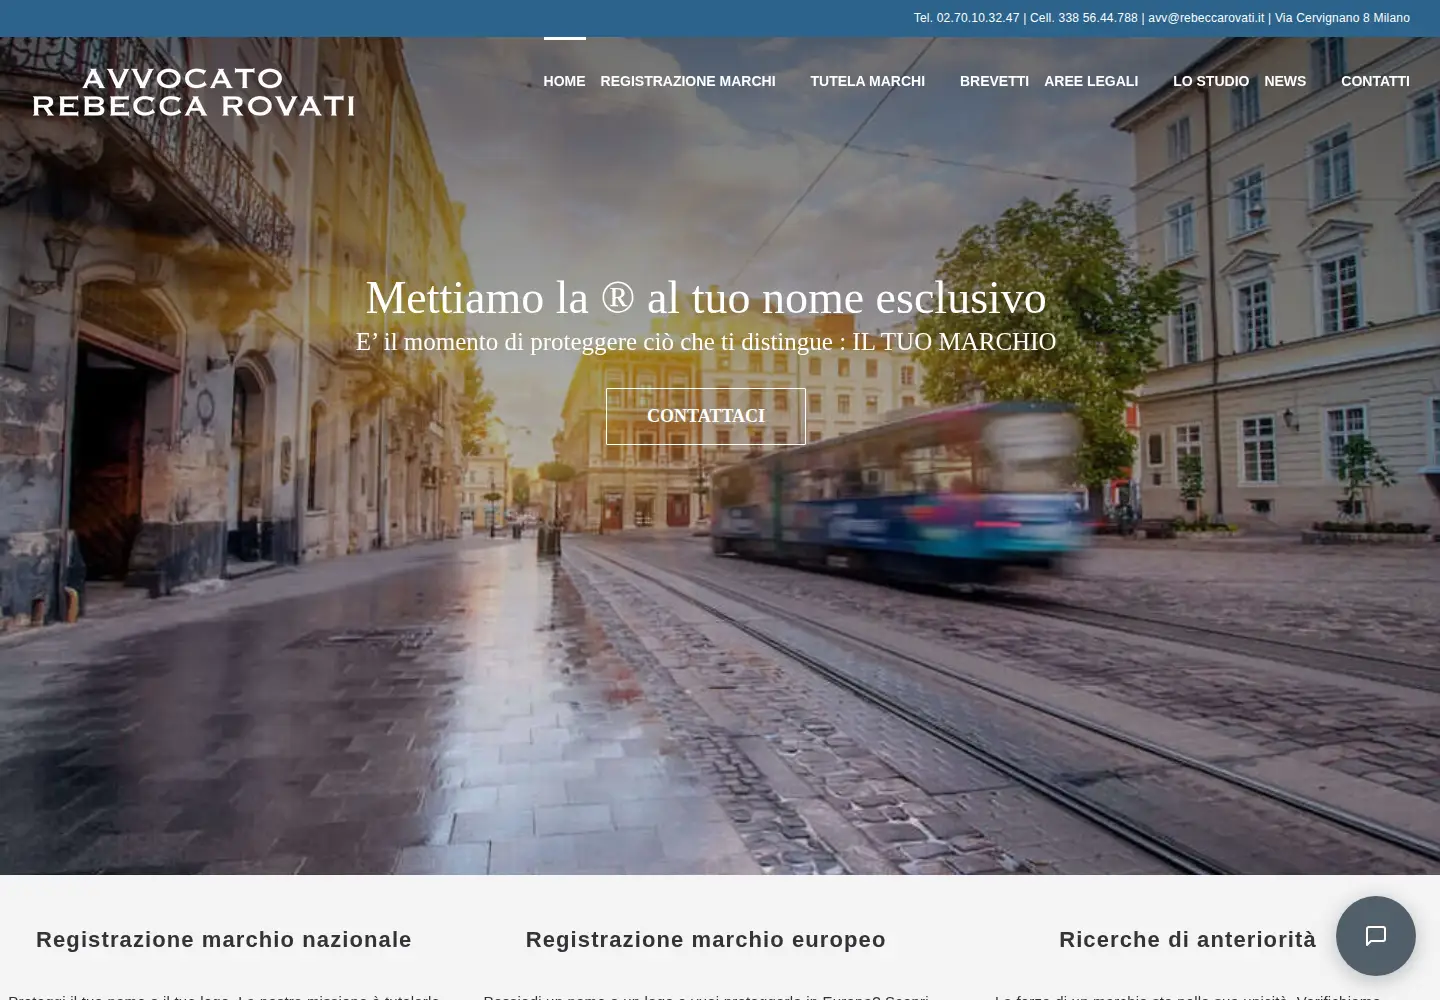Viewport: 1440px width, 1000px height.
Task: Click the phone number 02.70.10.32.47
Action: [978, 18]
